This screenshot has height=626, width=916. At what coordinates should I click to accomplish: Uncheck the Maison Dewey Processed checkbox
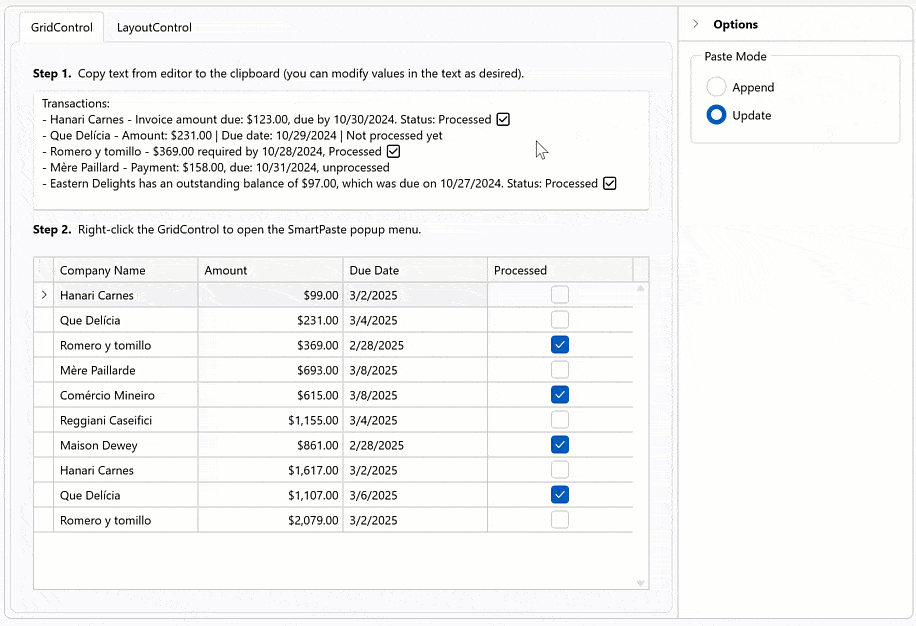click(559, 445)
